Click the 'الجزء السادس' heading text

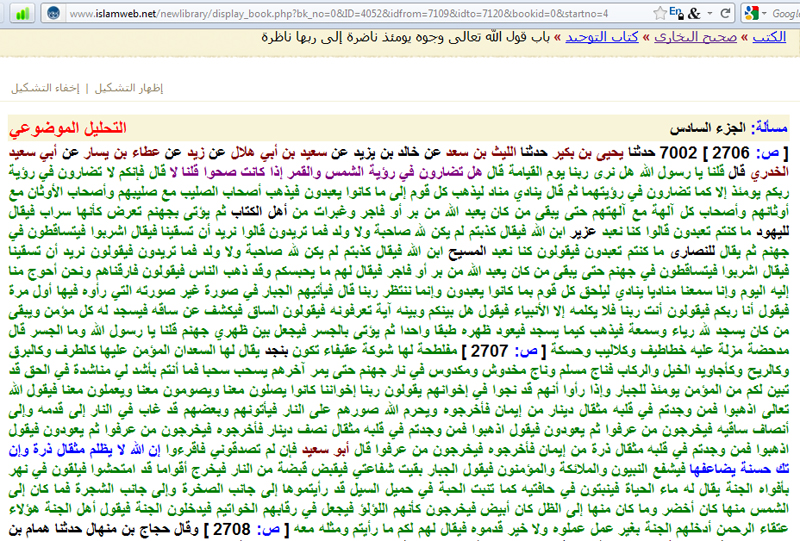[708, 128]
